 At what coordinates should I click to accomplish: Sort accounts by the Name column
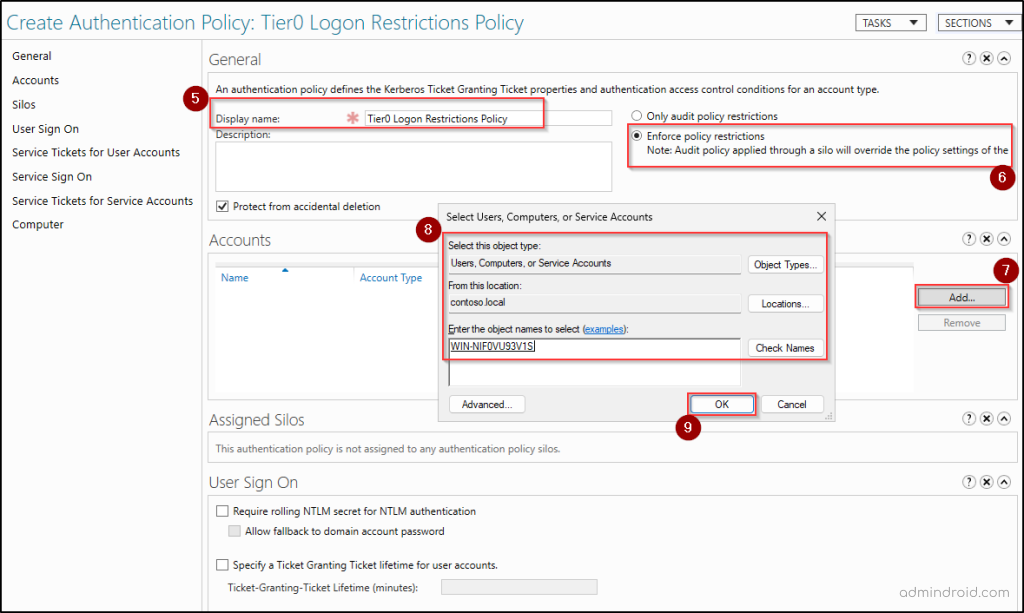[234, 277]
